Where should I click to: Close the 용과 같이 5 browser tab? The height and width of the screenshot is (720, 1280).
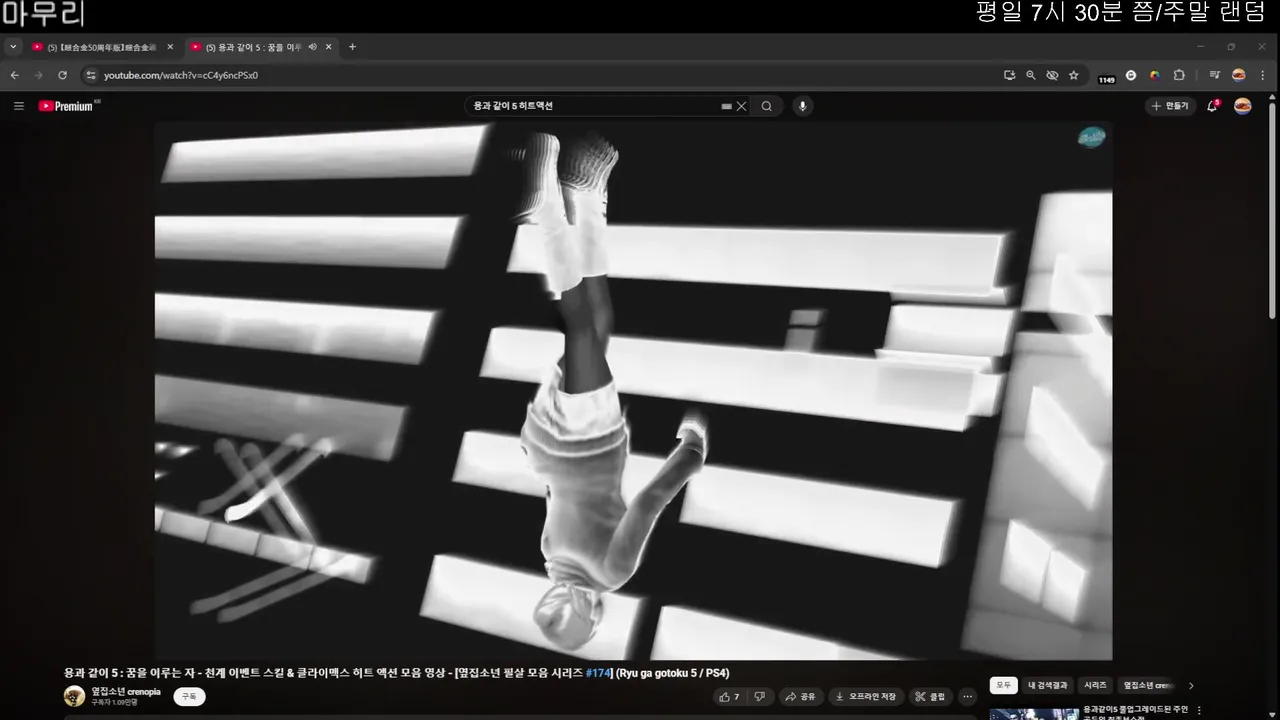[328, 47]
